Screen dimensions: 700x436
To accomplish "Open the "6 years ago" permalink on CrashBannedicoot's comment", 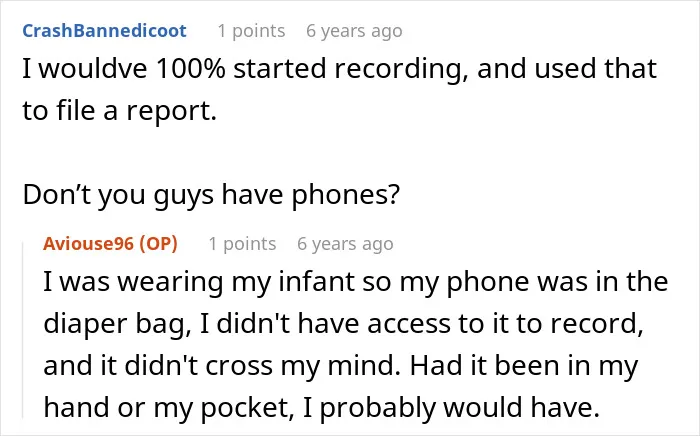I will tap(354, 31).
